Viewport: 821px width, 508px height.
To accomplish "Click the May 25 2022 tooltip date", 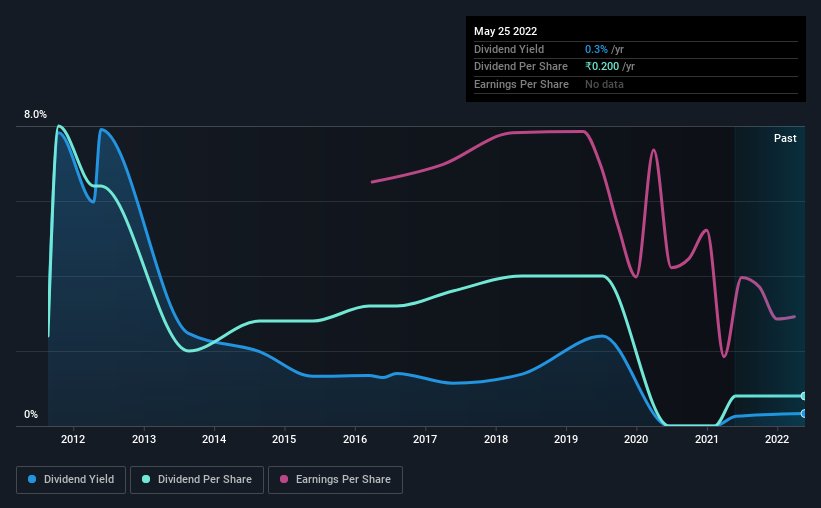I will pos(505,31).
